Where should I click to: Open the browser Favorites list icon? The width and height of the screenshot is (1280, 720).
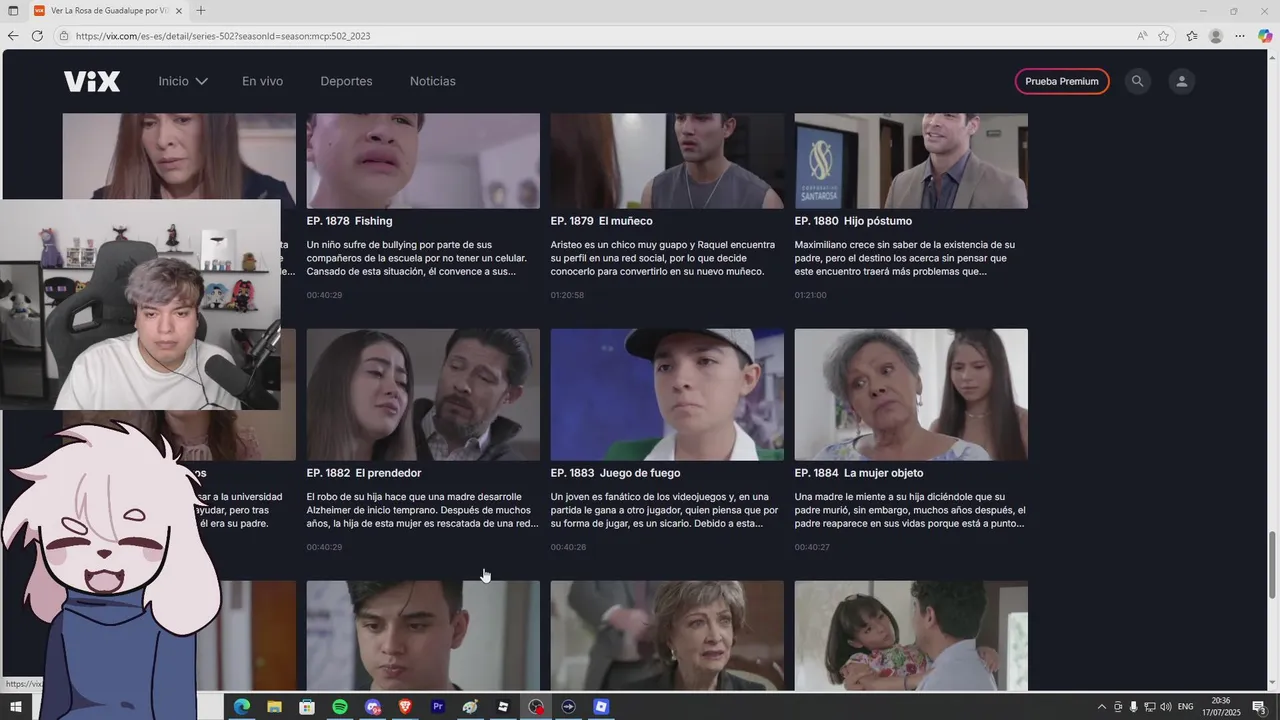point(1192,36)
